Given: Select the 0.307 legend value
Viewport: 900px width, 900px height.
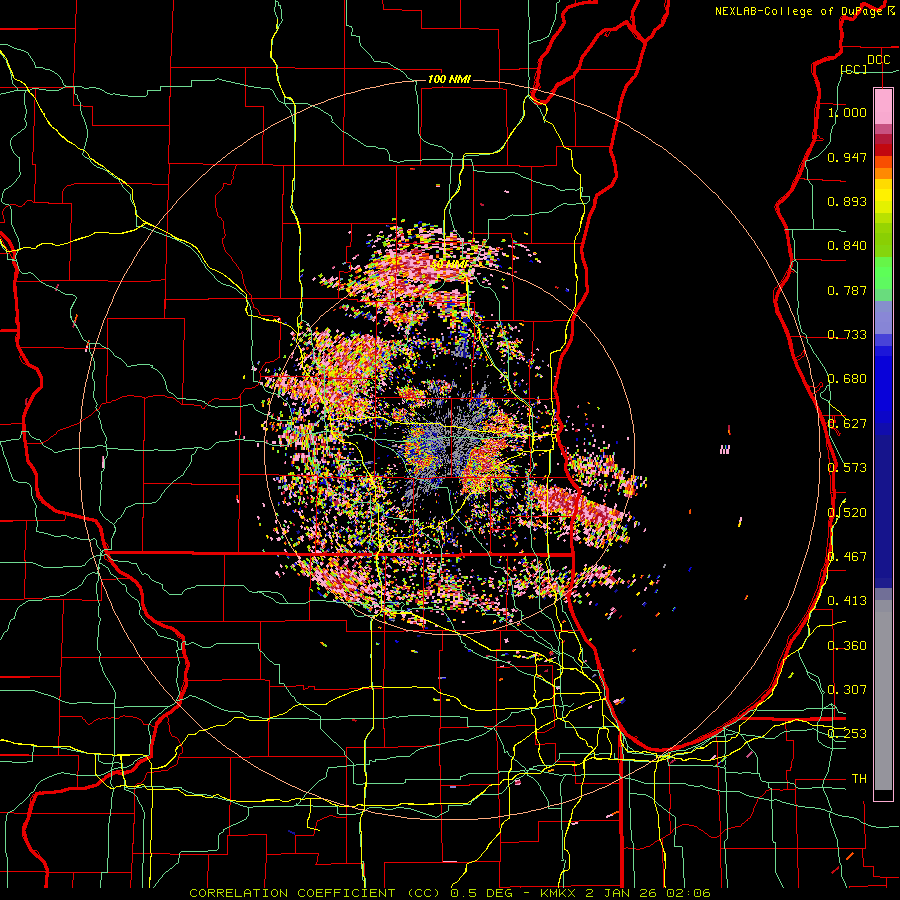Looking at the screenshot, I should pos(847,689).
